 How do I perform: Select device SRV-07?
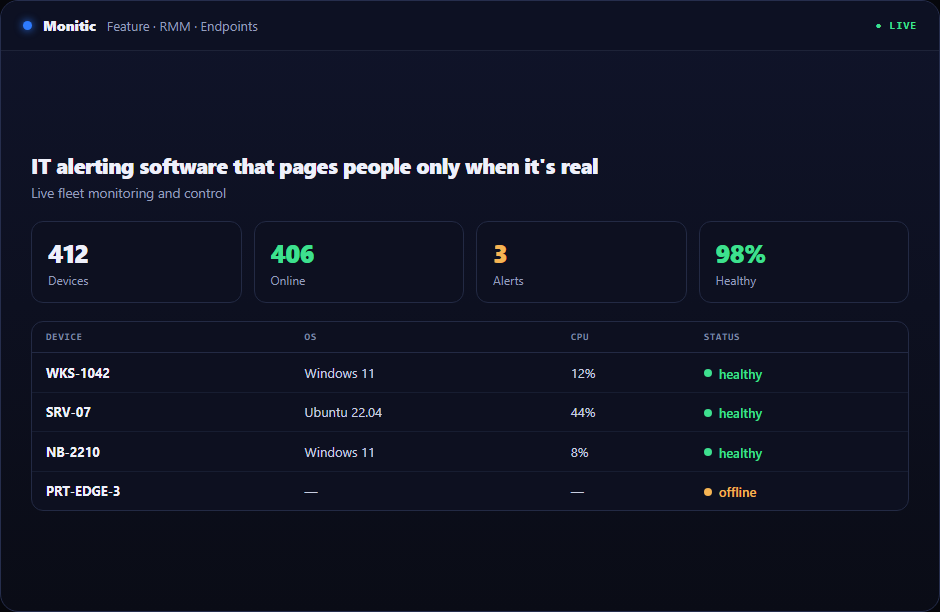click(x=68, y=412)
